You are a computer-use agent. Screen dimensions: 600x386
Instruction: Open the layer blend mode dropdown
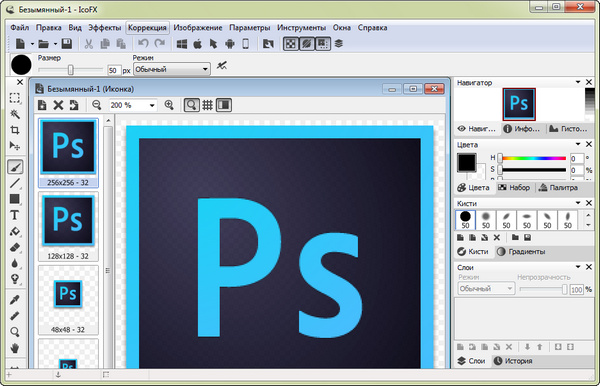coord(486,288)
